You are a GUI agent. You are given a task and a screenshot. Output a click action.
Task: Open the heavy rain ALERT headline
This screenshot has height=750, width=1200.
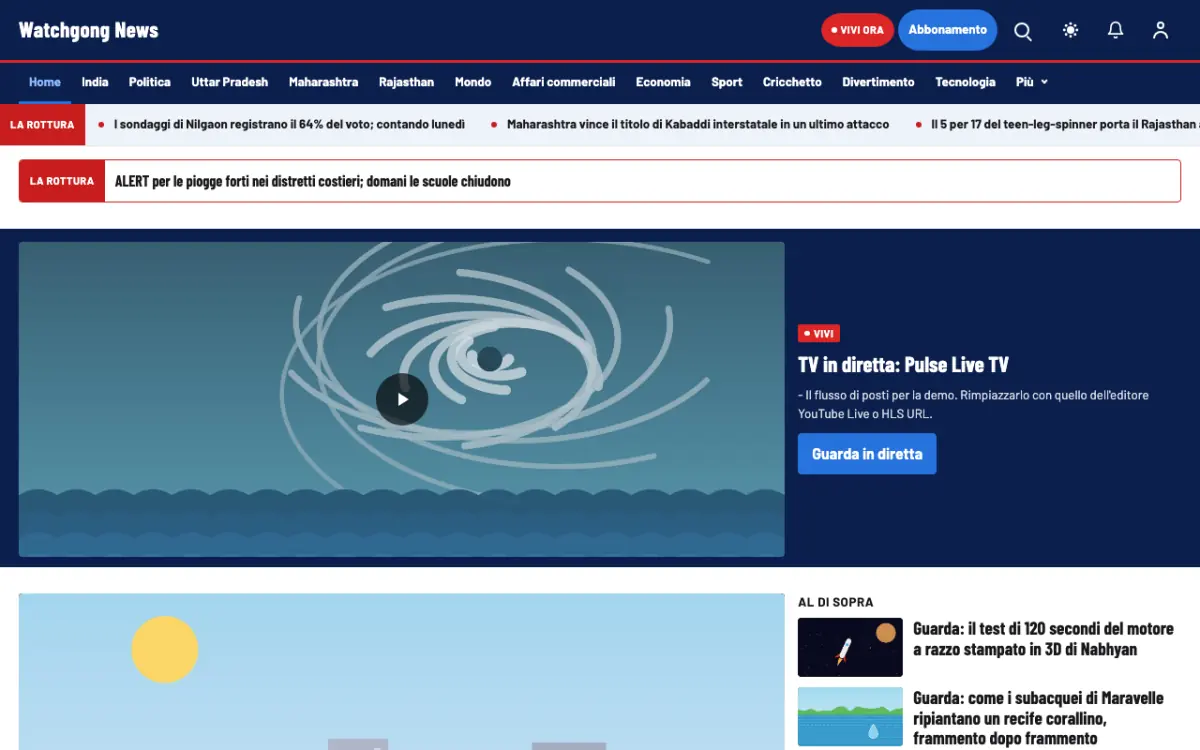(x=313, y=181)
